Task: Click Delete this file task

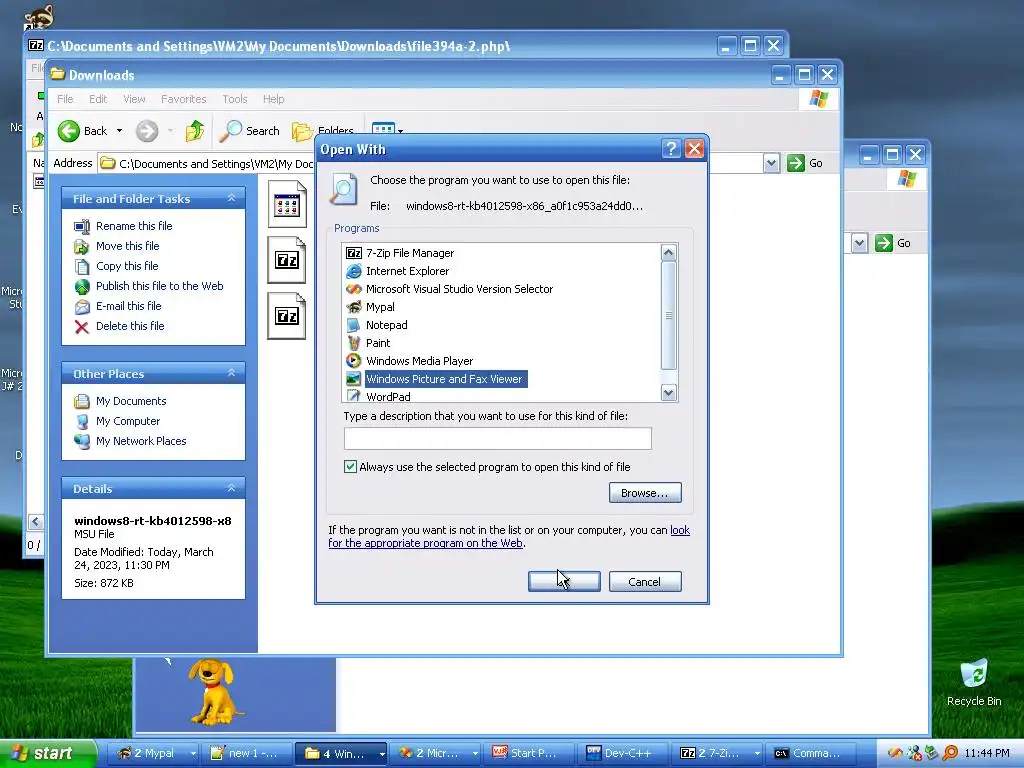Action: (x=130, y=326)
